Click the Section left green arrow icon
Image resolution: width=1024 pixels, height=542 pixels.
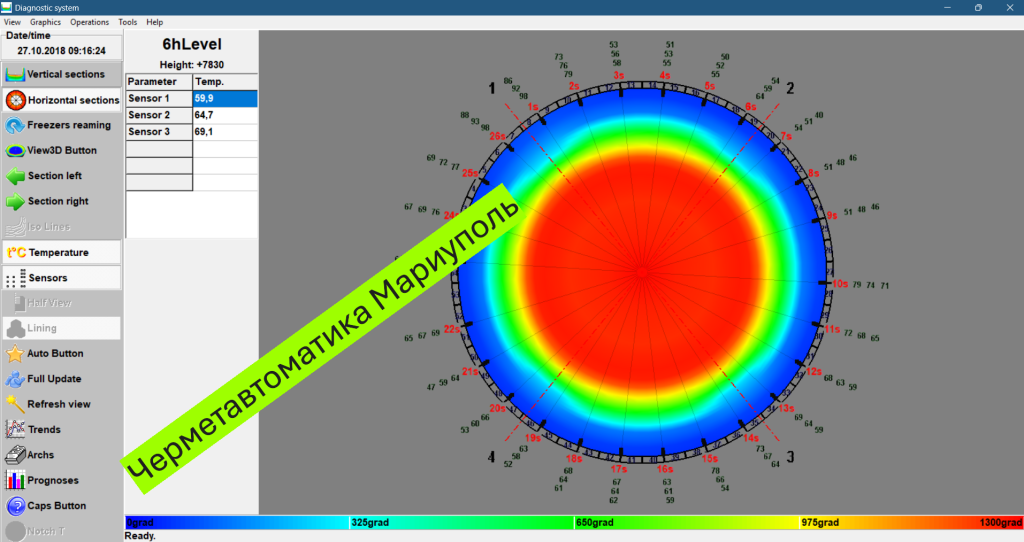pos(15,176)
